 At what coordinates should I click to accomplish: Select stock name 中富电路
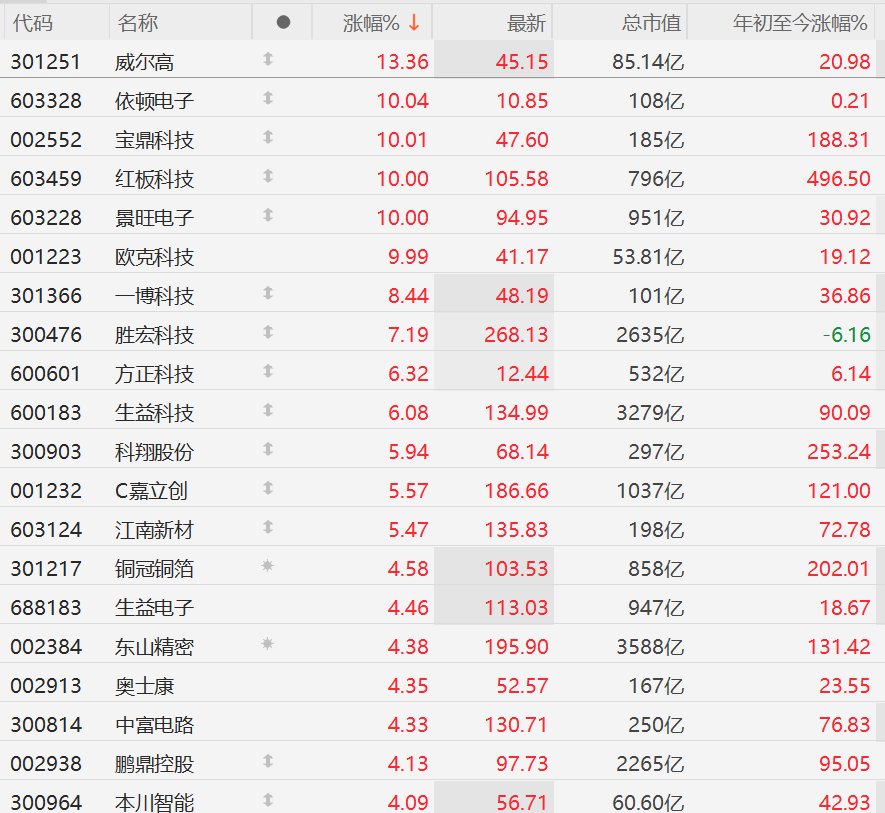coord(154,724)
